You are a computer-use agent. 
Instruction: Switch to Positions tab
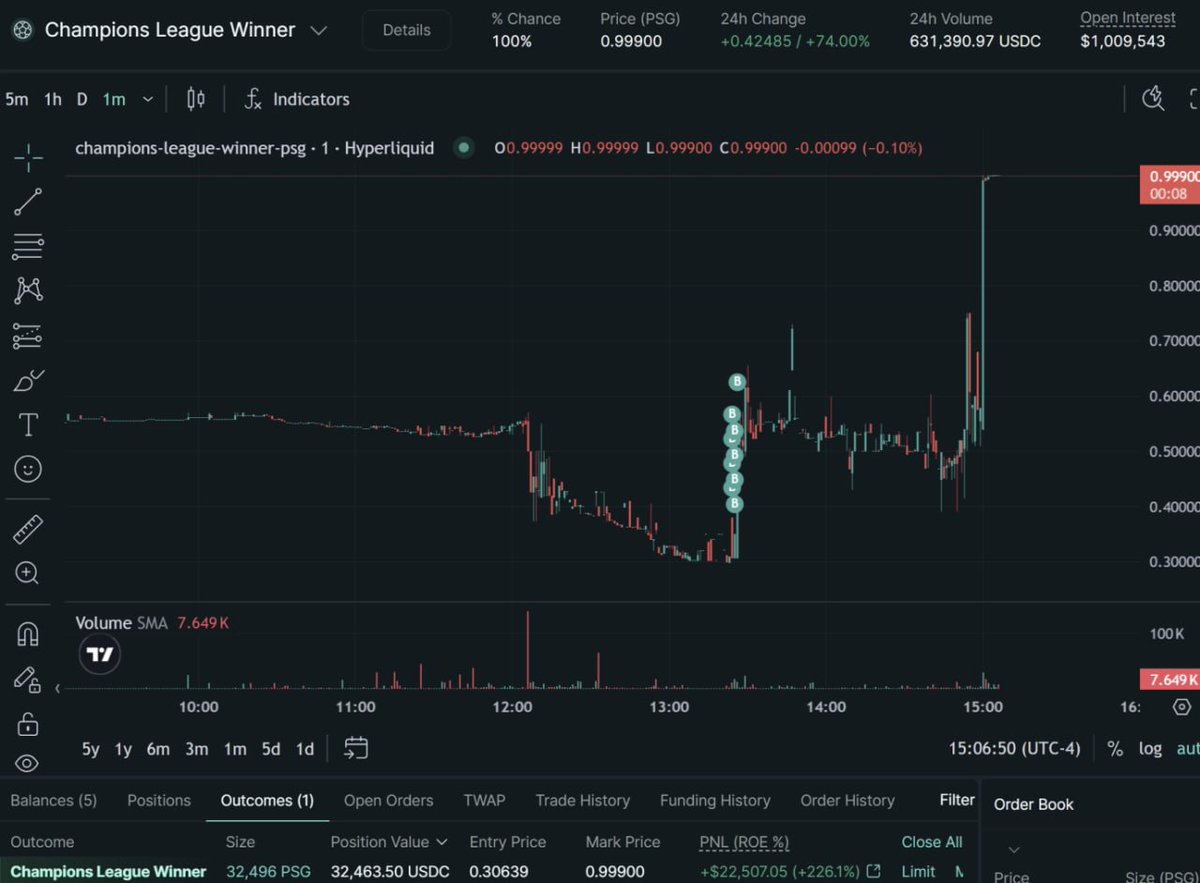coord(159,800)
